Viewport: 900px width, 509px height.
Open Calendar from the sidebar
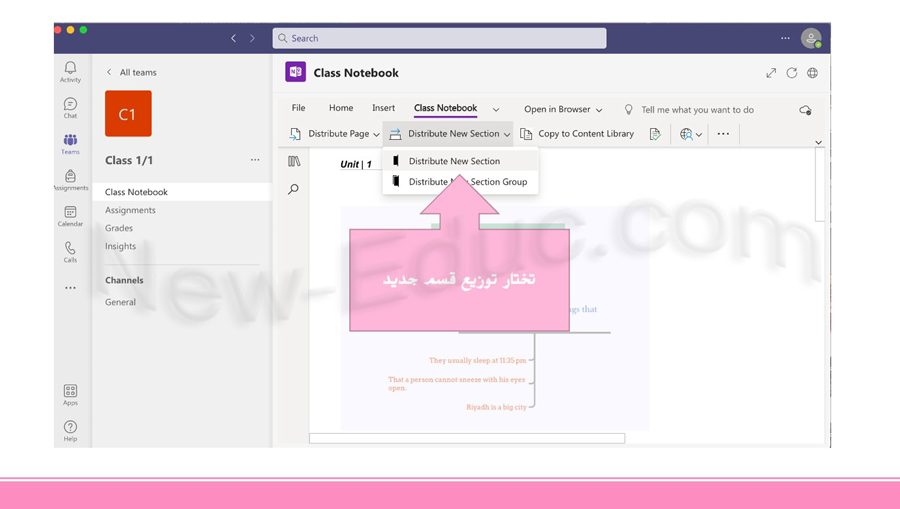(x=70, y=216)
